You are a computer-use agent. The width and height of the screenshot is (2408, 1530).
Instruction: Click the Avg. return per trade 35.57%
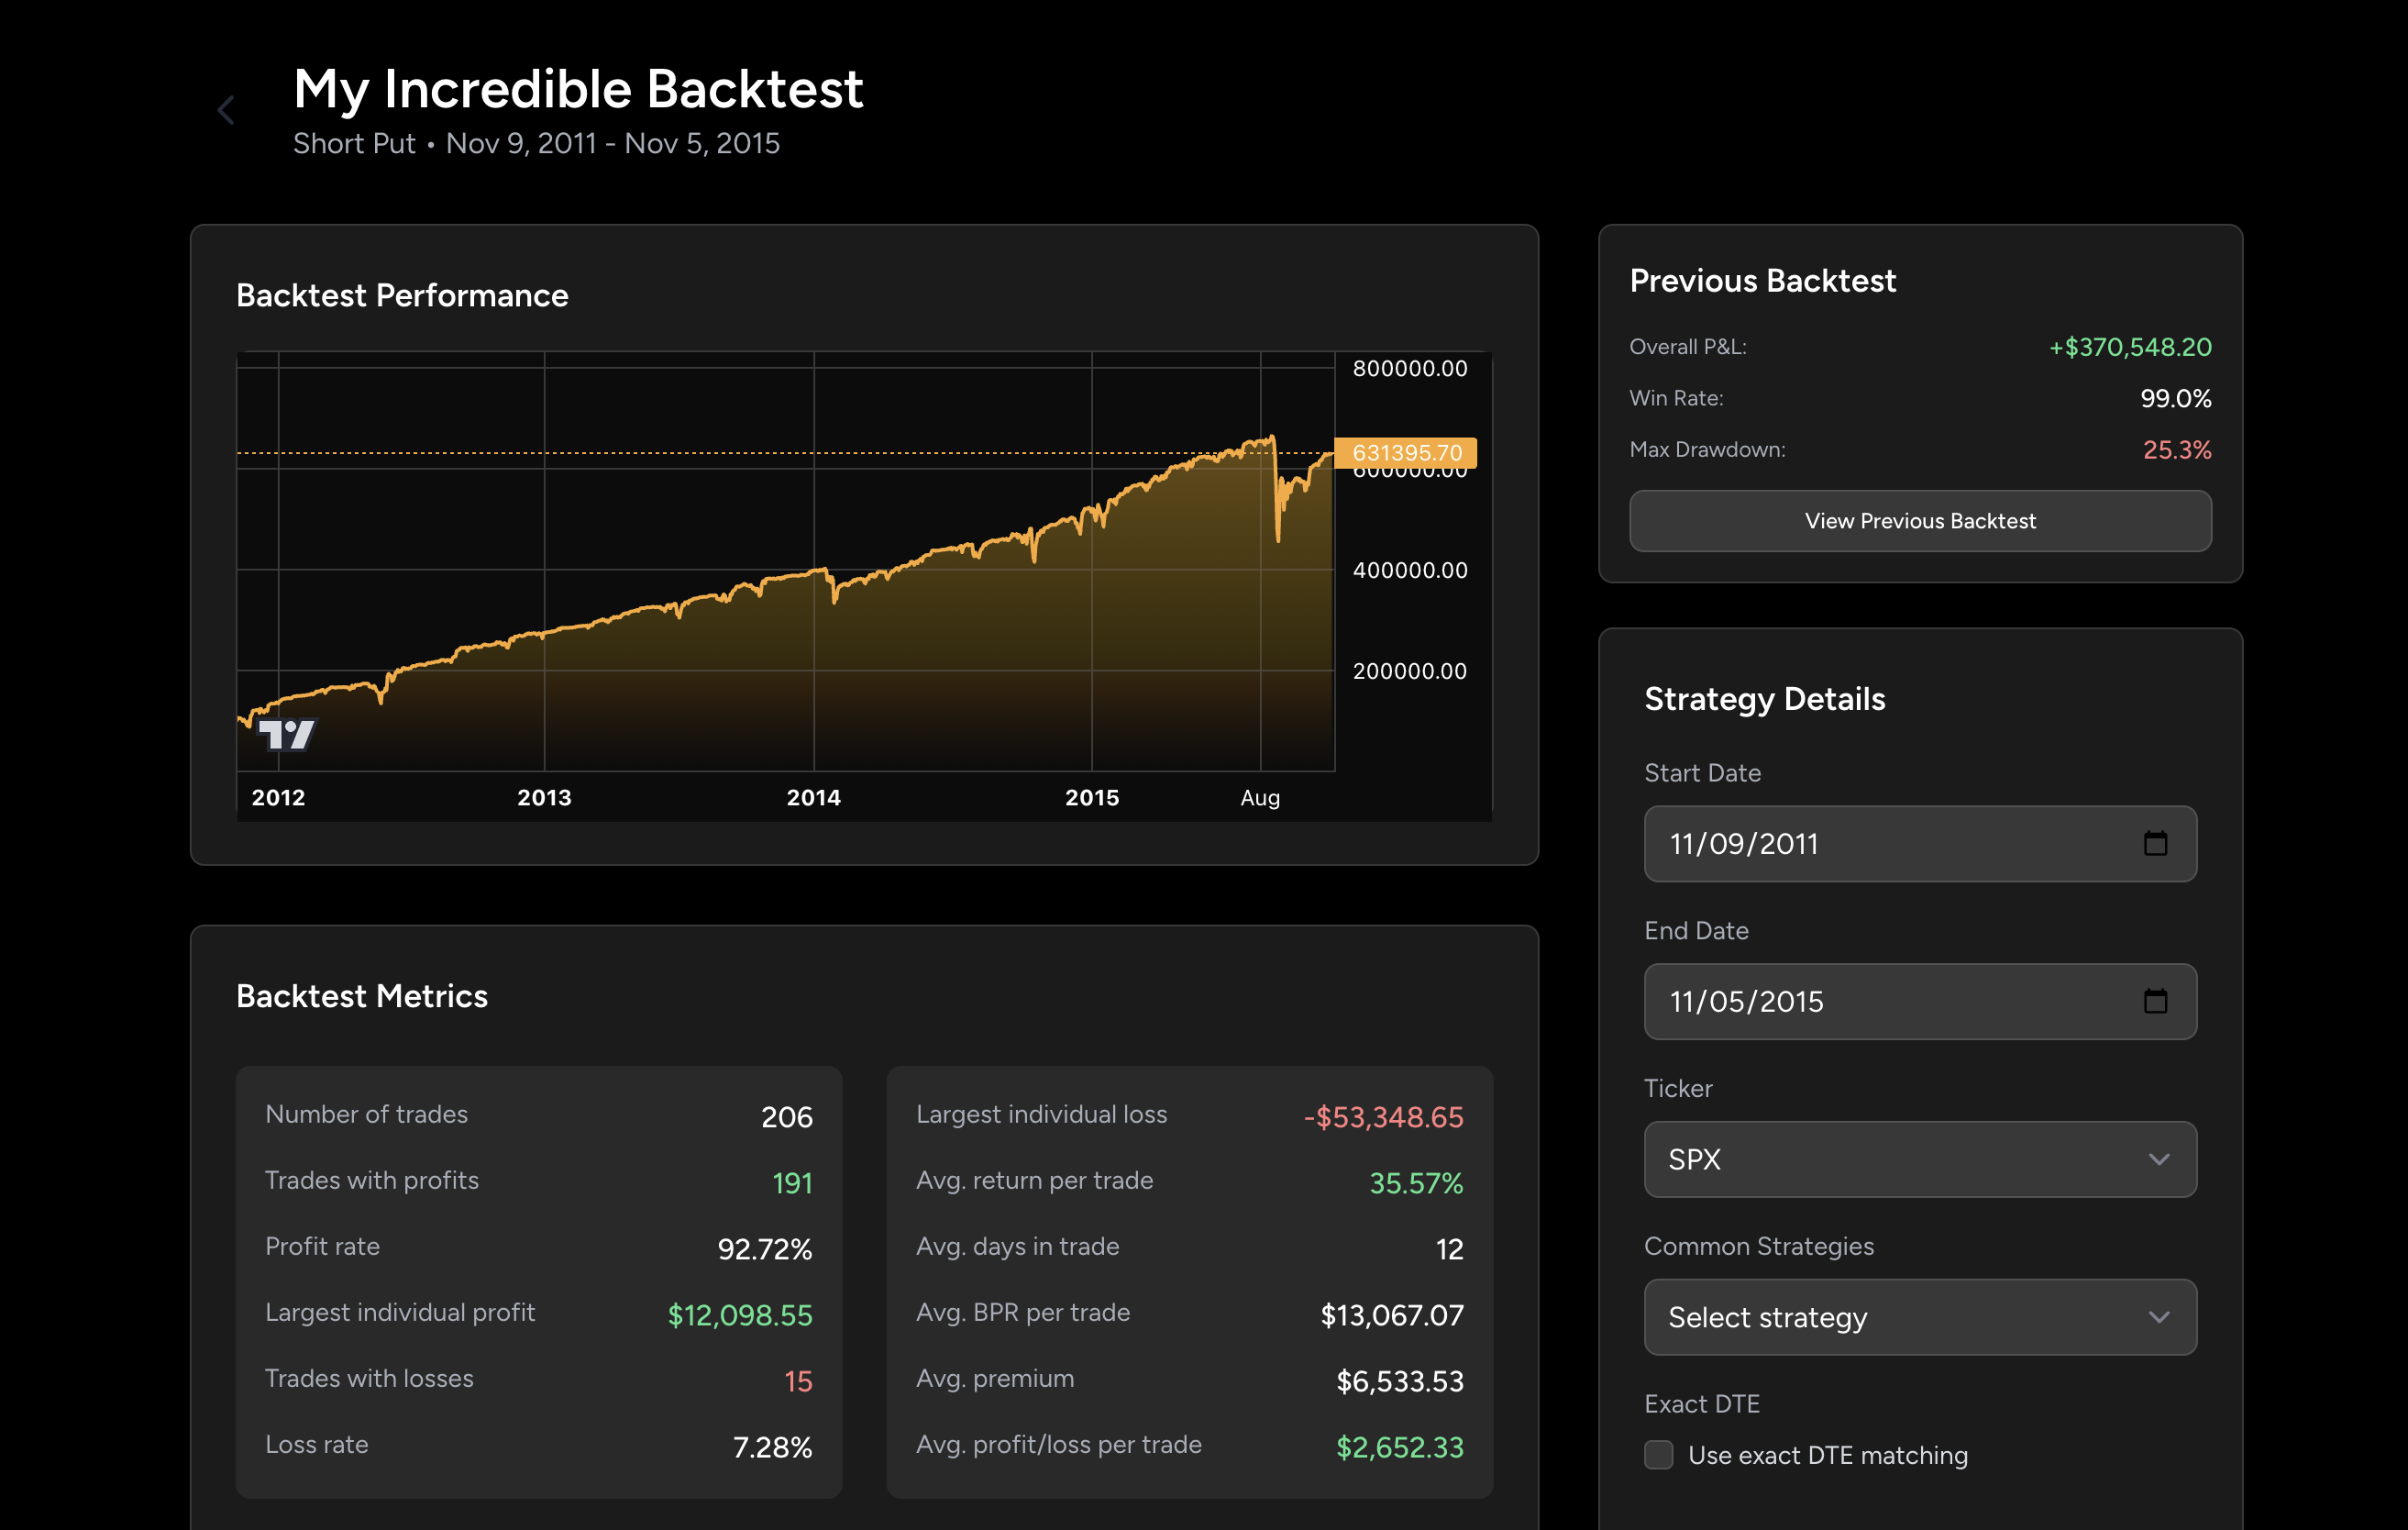(1416, 1182)
